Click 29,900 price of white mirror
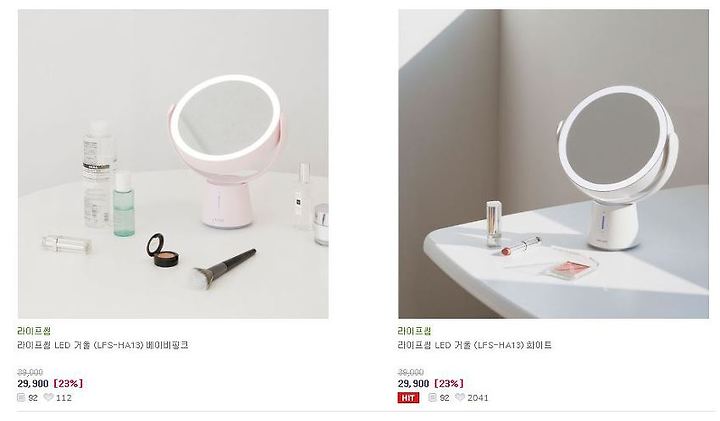This screenshot has height=421, width=720. 414,383
